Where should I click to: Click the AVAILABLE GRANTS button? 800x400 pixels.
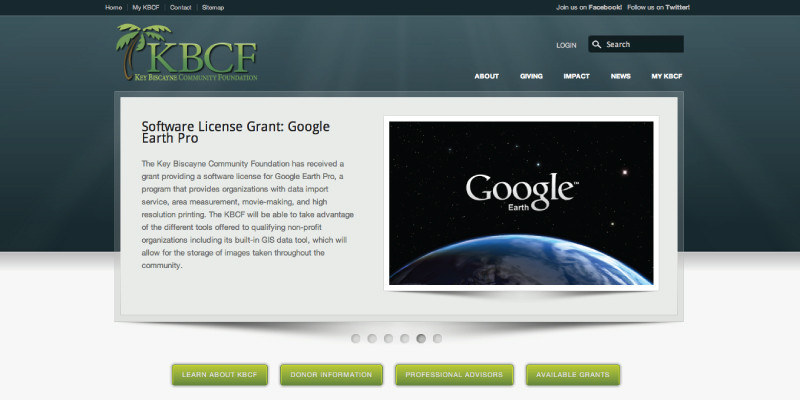click(573, 374)
